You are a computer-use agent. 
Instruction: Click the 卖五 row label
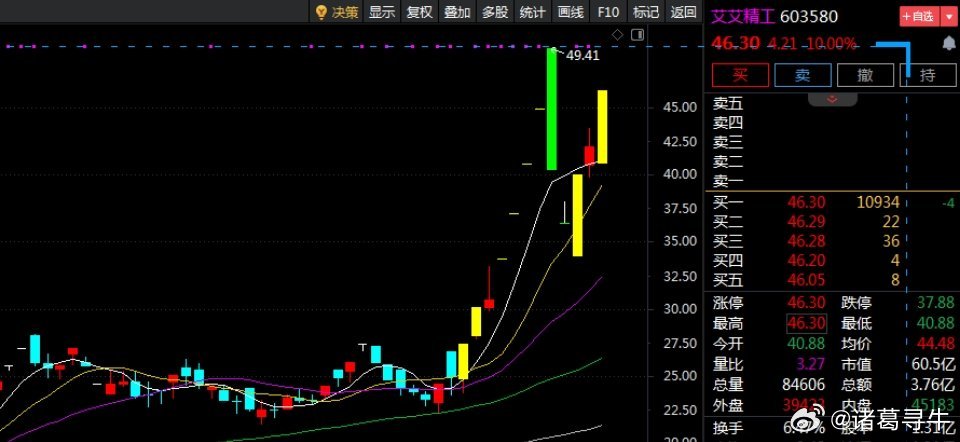pos(728,104)
